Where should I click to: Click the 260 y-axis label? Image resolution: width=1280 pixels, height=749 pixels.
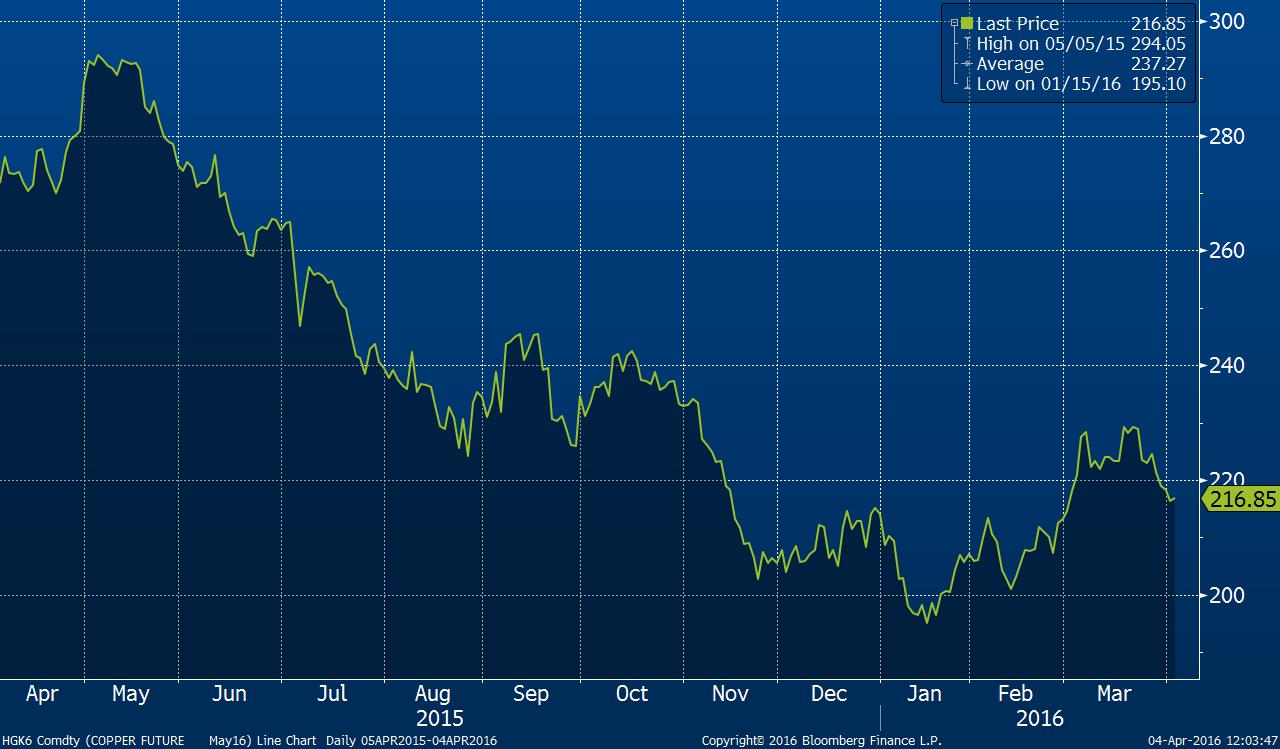click(x=1226, y=250)
